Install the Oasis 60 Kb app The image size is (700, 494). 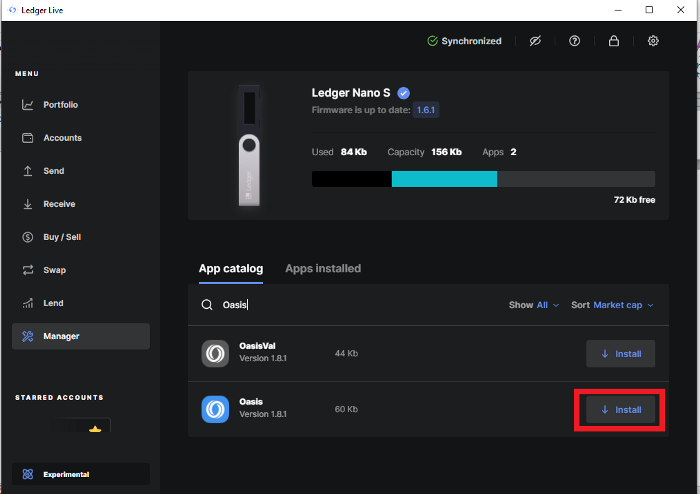click(x=621, y=410)
